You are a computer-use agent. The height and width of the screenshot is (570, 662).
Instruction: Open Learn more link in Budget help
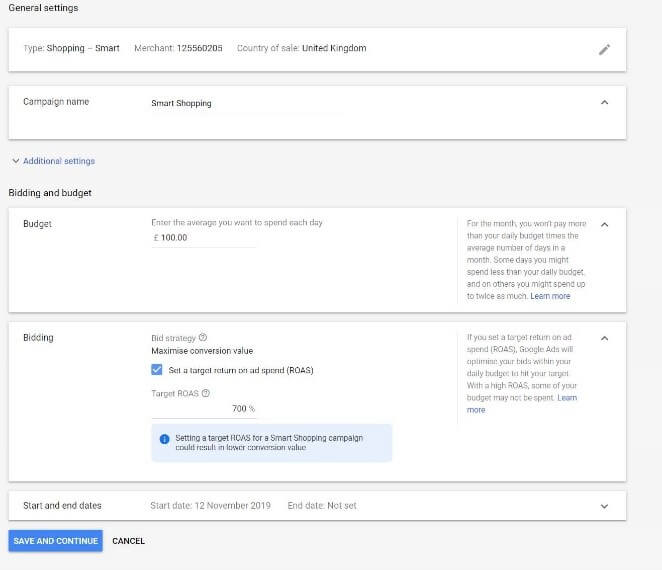coord(550,296)
